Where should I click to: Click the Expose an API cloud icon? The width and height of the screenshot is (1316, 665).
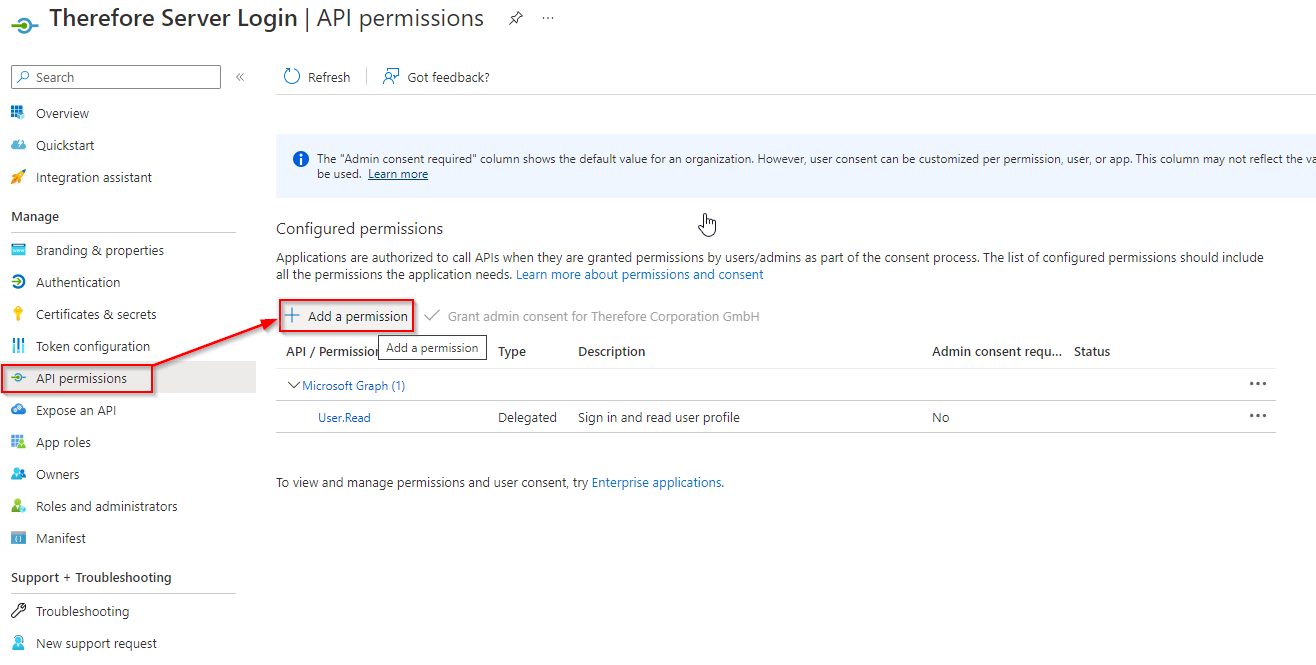(x=18, y=410)
